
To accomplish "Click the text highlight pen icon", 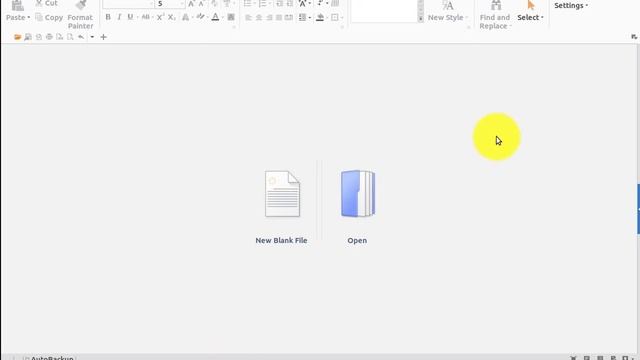I will click(x=200, y=17).
